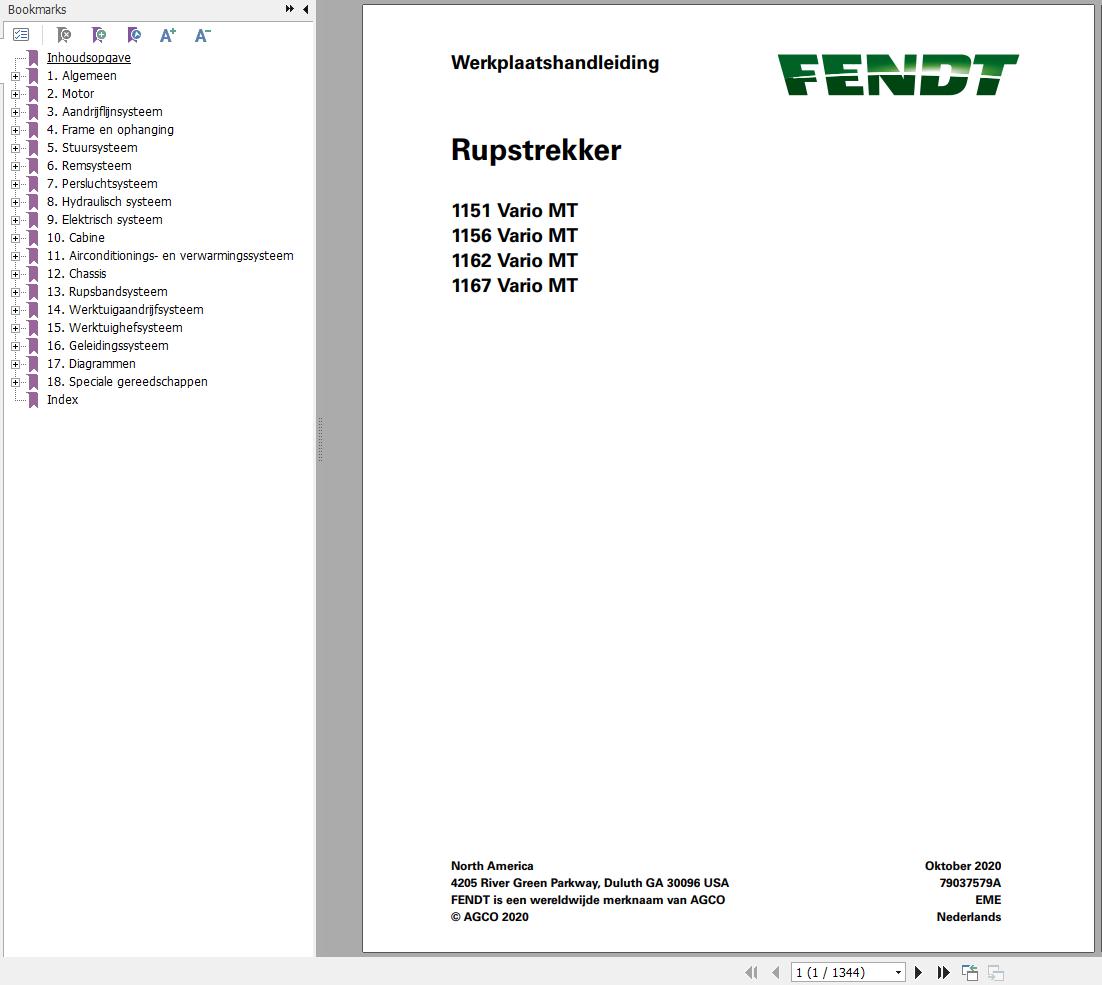The height and width of the screenshot is (985, 1102).
Task: Click the bookmark icon beside 6. Remsysteem
Action: pyautogui.click(x=32, y=166)
